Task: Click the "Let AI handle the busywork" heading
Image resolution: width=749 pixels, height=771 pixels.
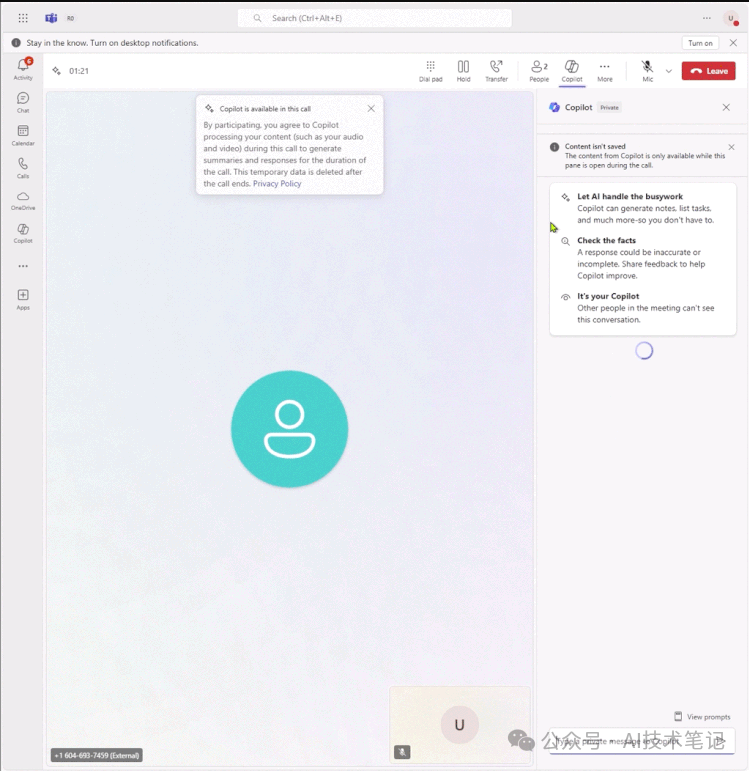Action: click(x=630, y=196)
